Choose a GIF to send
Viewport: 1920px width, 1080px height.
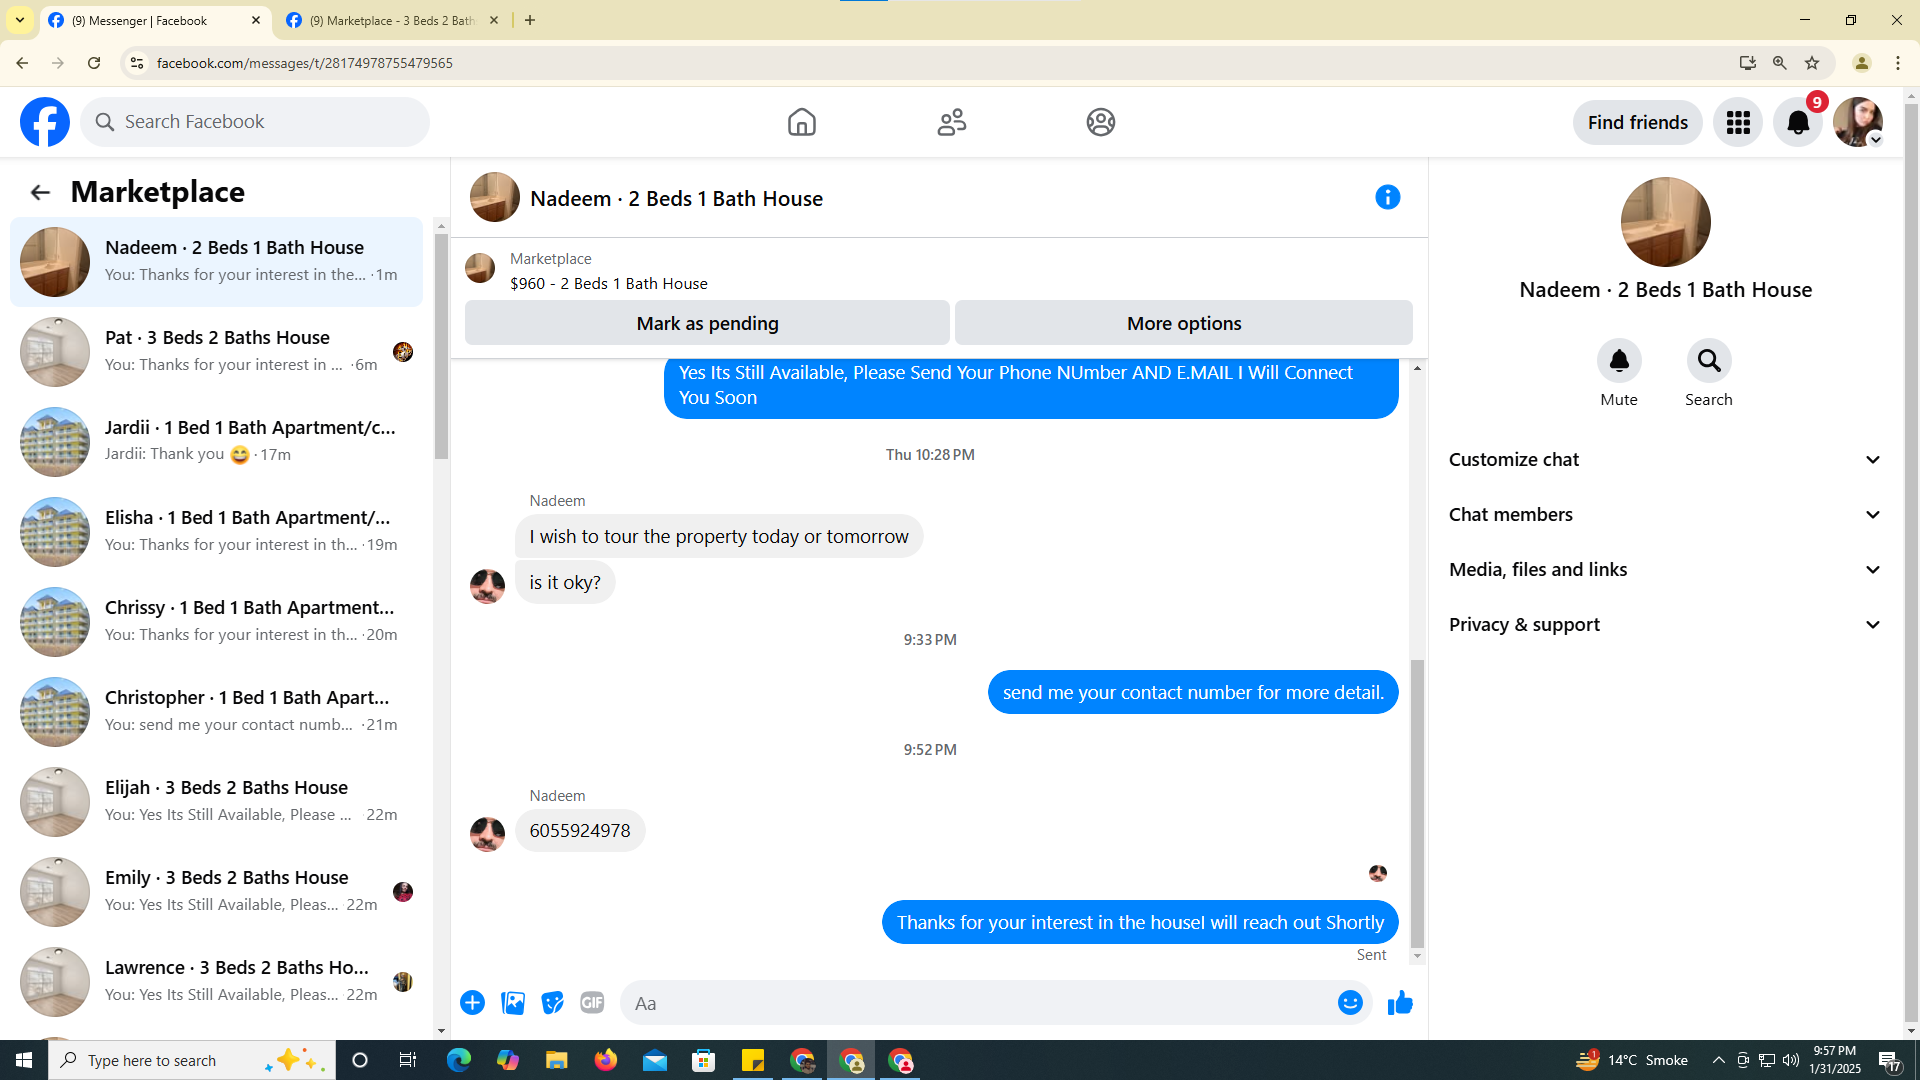592,1003
